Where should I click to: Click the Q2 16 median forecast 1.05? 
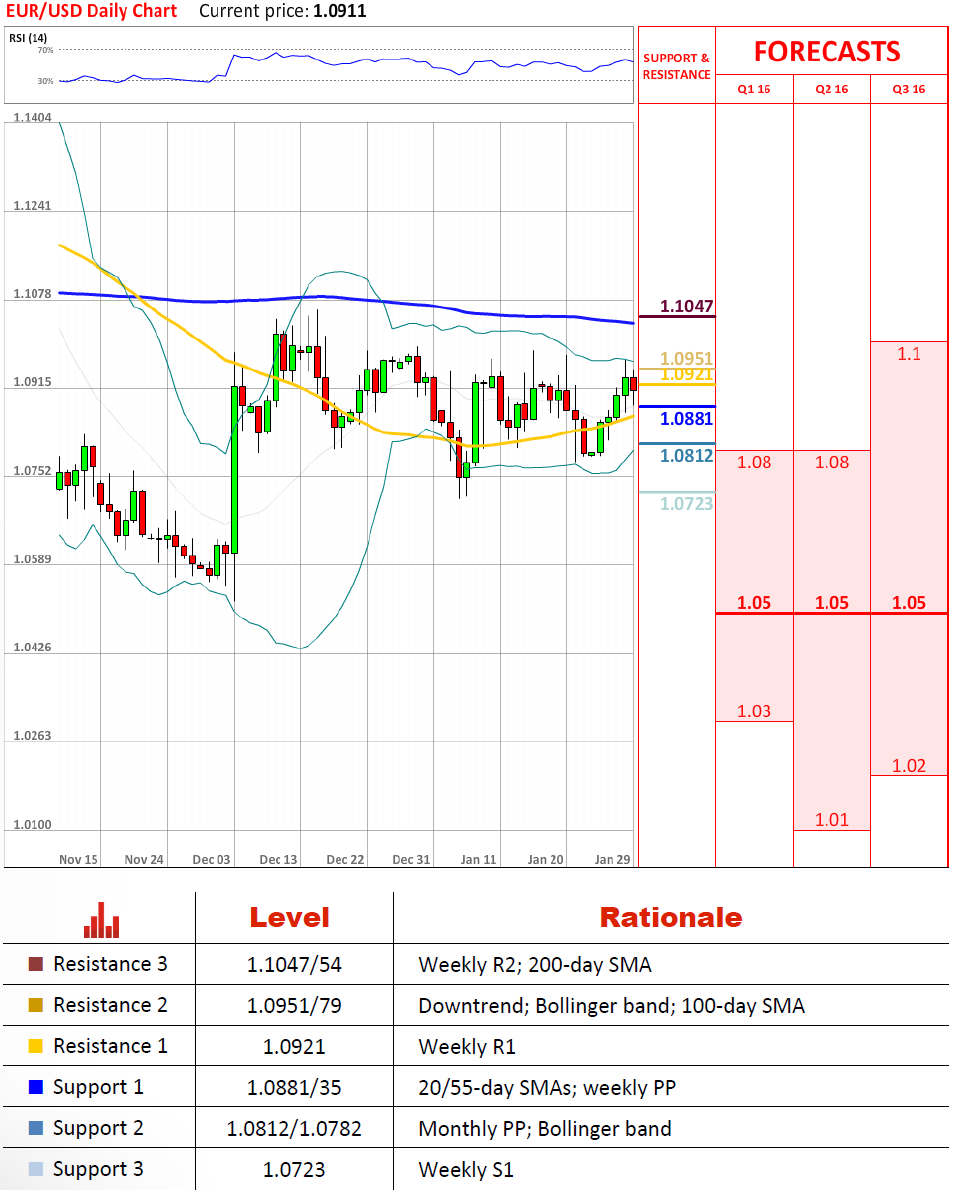tap(832, 603)
